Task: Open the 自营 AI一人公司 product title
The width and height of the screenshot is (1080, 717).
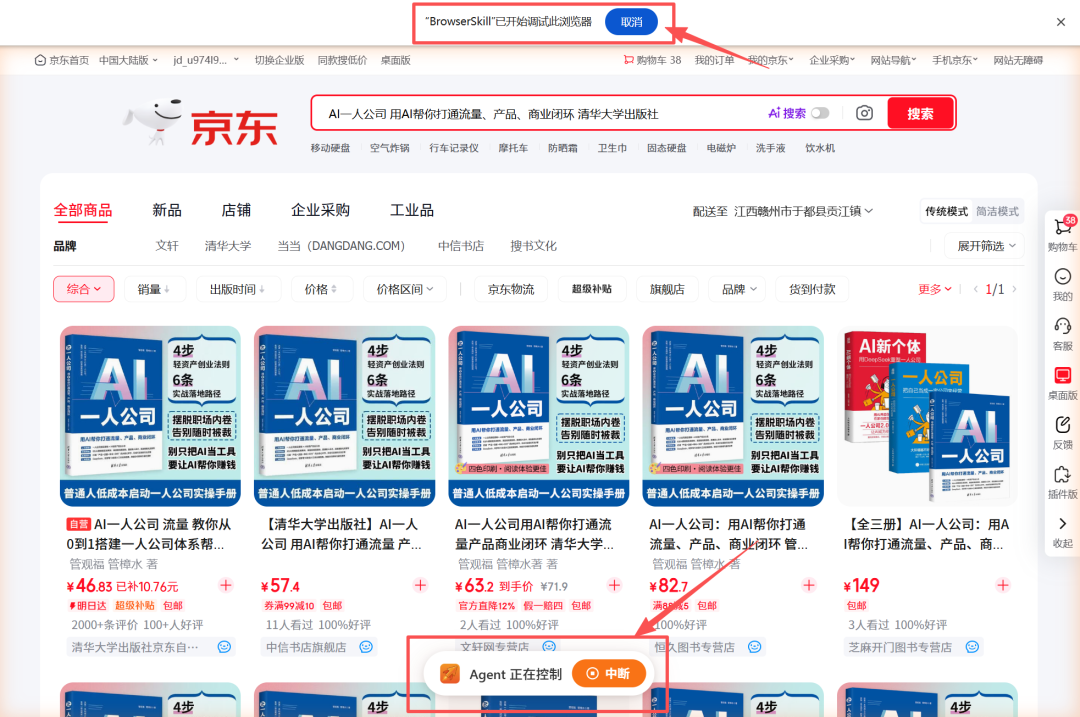Action: pos(149,534)
